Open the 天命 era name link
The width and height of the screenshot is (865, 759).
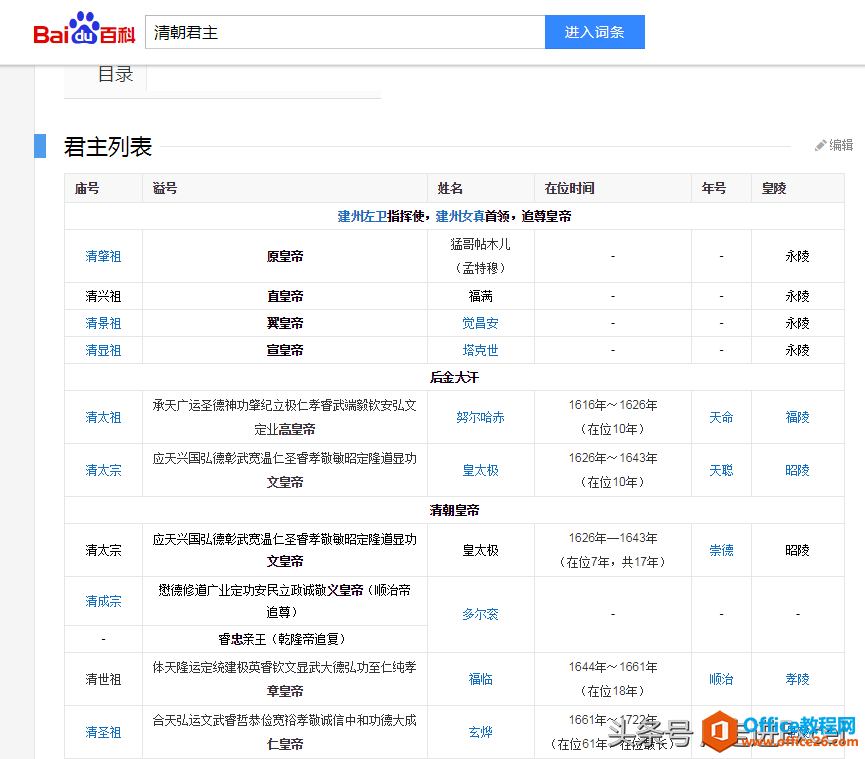coord(721,418)
